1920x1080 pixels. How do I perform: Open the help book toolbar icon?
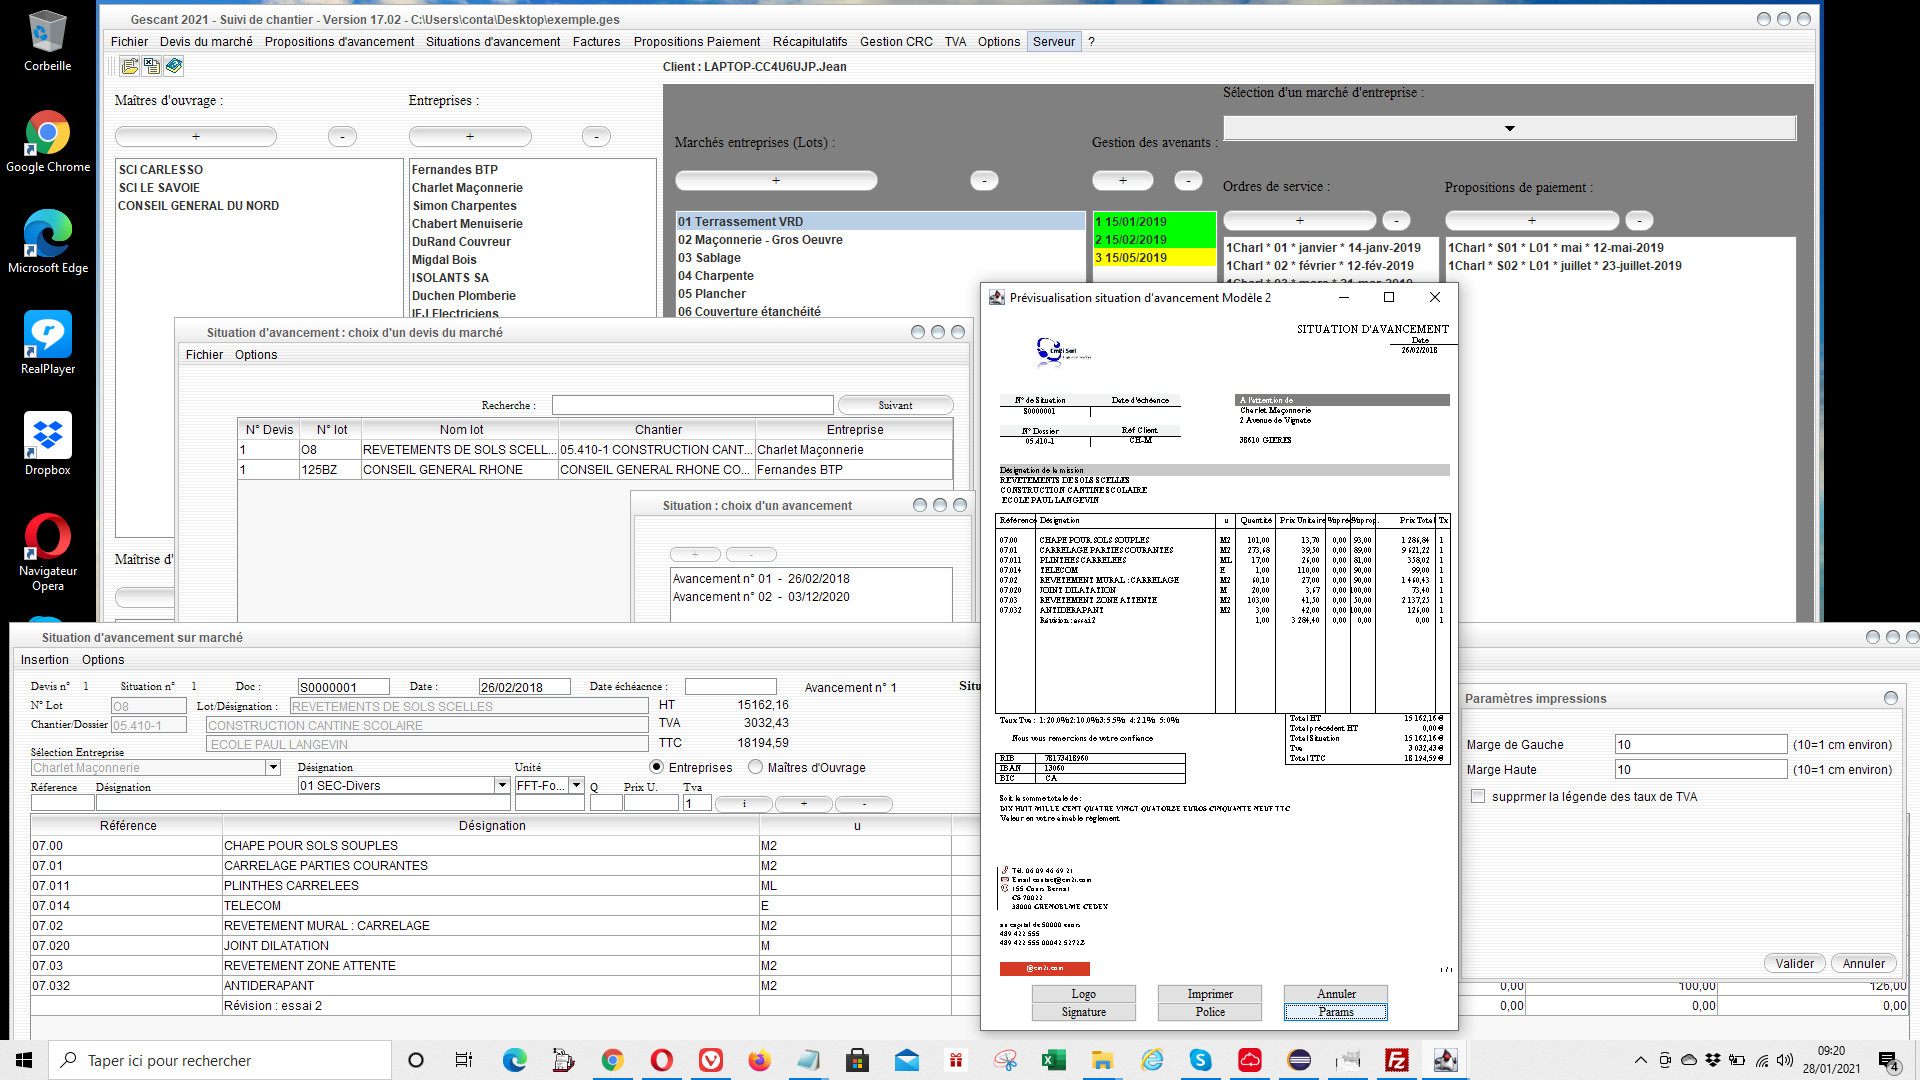(174, 66)
